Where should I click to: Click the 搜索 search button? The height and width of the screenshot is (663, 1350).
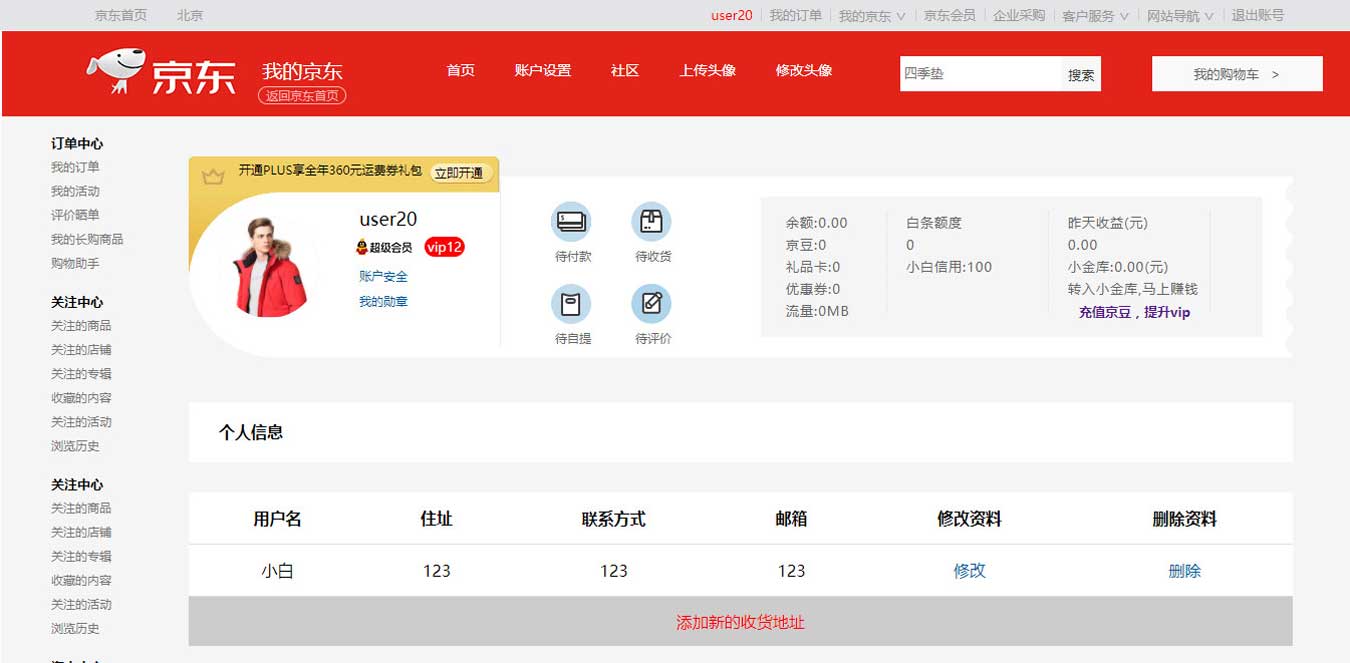[1081, 74]
